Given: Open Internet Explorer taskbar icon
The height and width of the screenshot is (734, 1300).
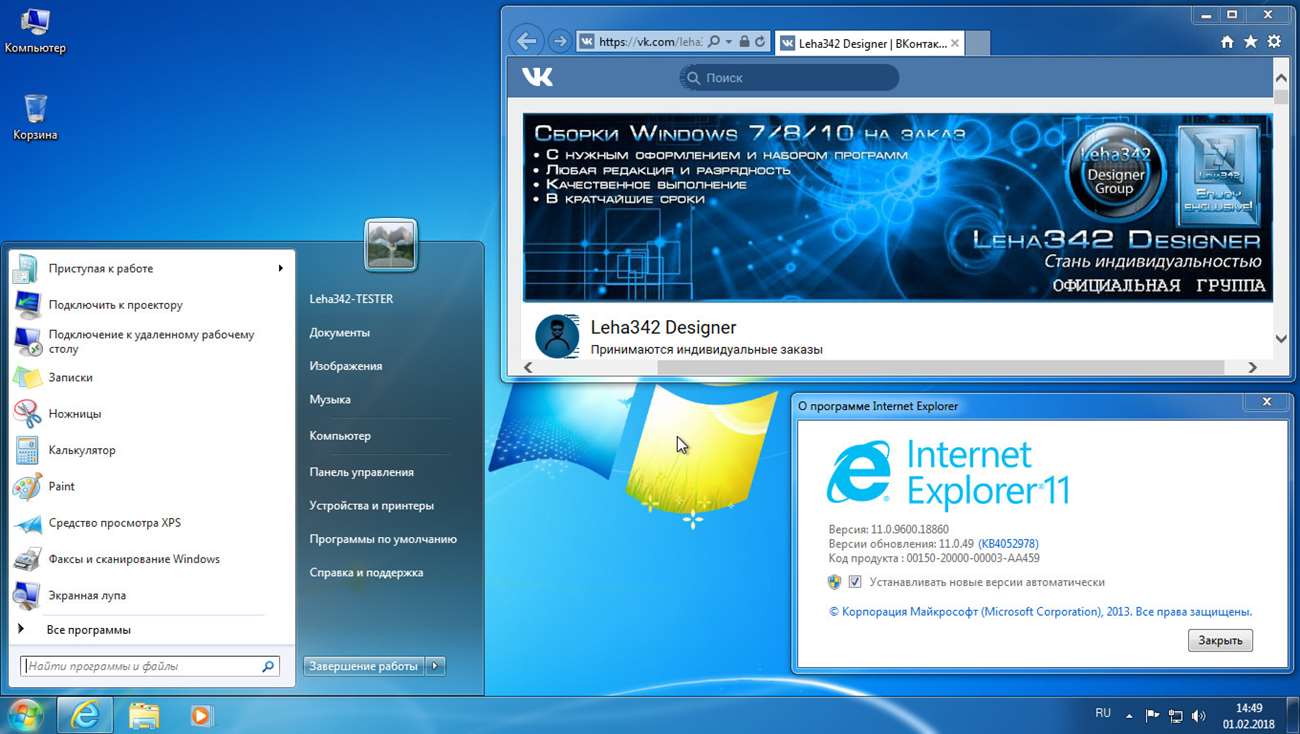Looking at the screenshot, I should [85, 715].
